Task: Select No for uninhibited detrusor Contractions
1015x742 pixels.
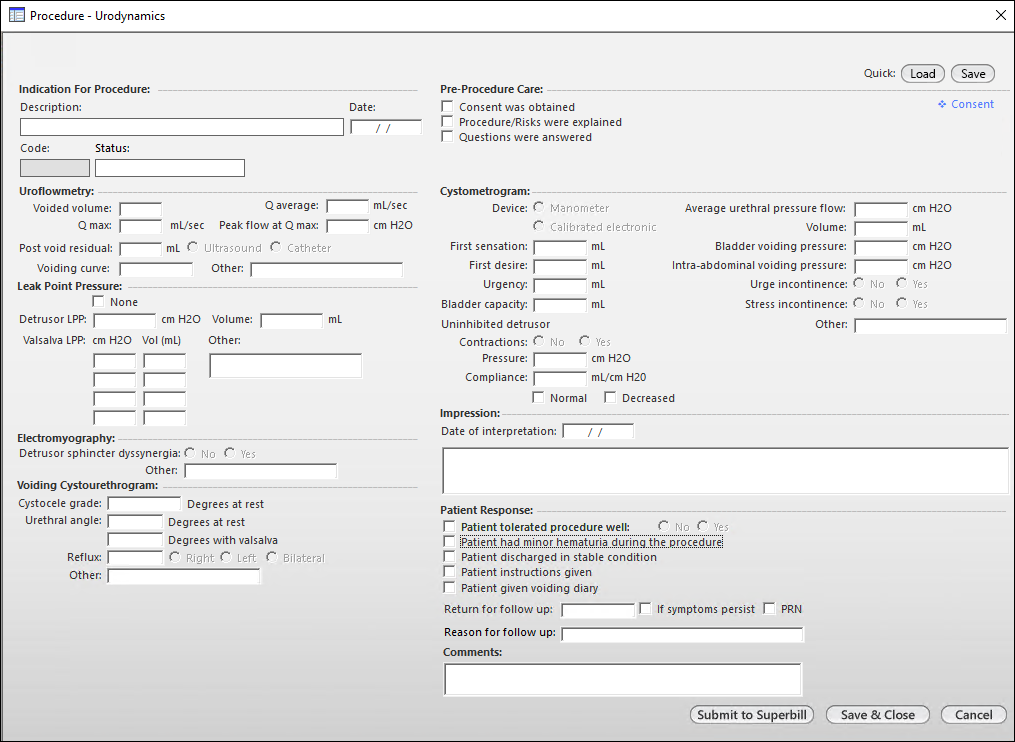Action: tap(539, 341)
